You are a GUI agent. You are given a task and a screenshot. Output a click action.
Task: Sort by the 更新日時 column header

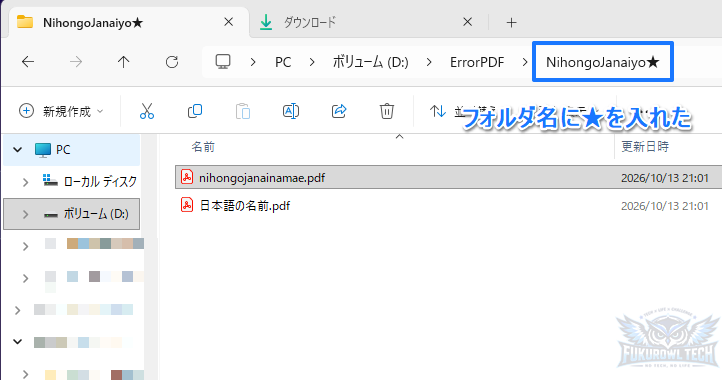coord(645,146)
